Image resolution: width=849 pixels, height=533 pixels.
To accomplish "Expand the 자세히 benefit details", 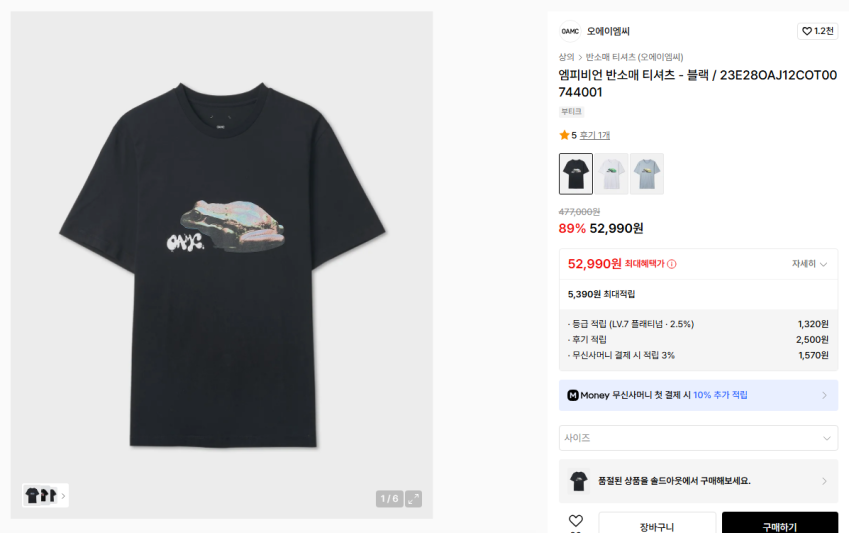I will [809, 264].
